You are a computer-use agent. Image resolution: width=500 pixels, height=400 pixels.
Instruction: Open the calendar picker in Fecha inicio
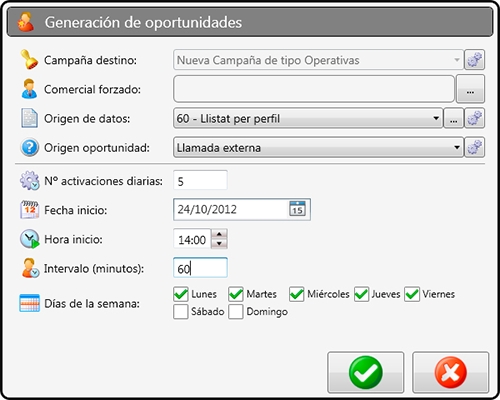297,209
